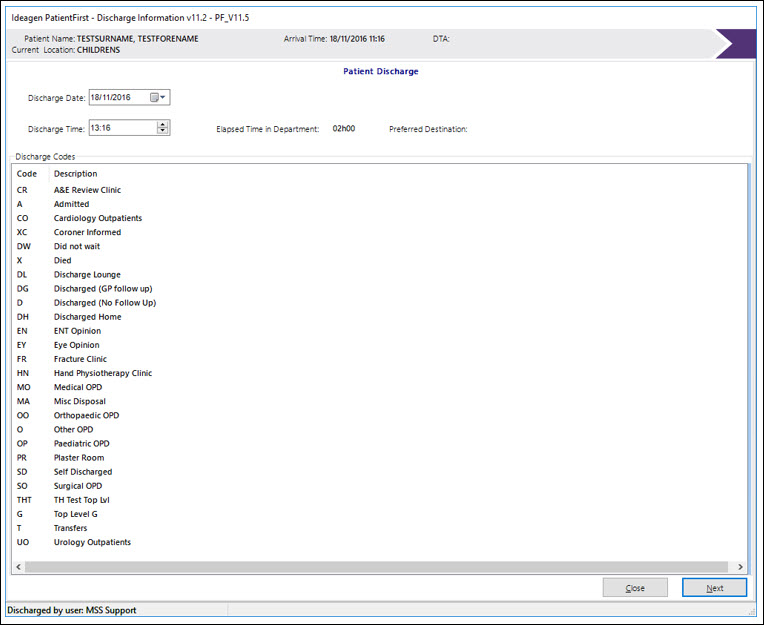The width and height of the screenshot is (764, 625).
Task: Increase discharge time with the up spinner arrow
Action: pyautogui.click(x=163, y=124)
